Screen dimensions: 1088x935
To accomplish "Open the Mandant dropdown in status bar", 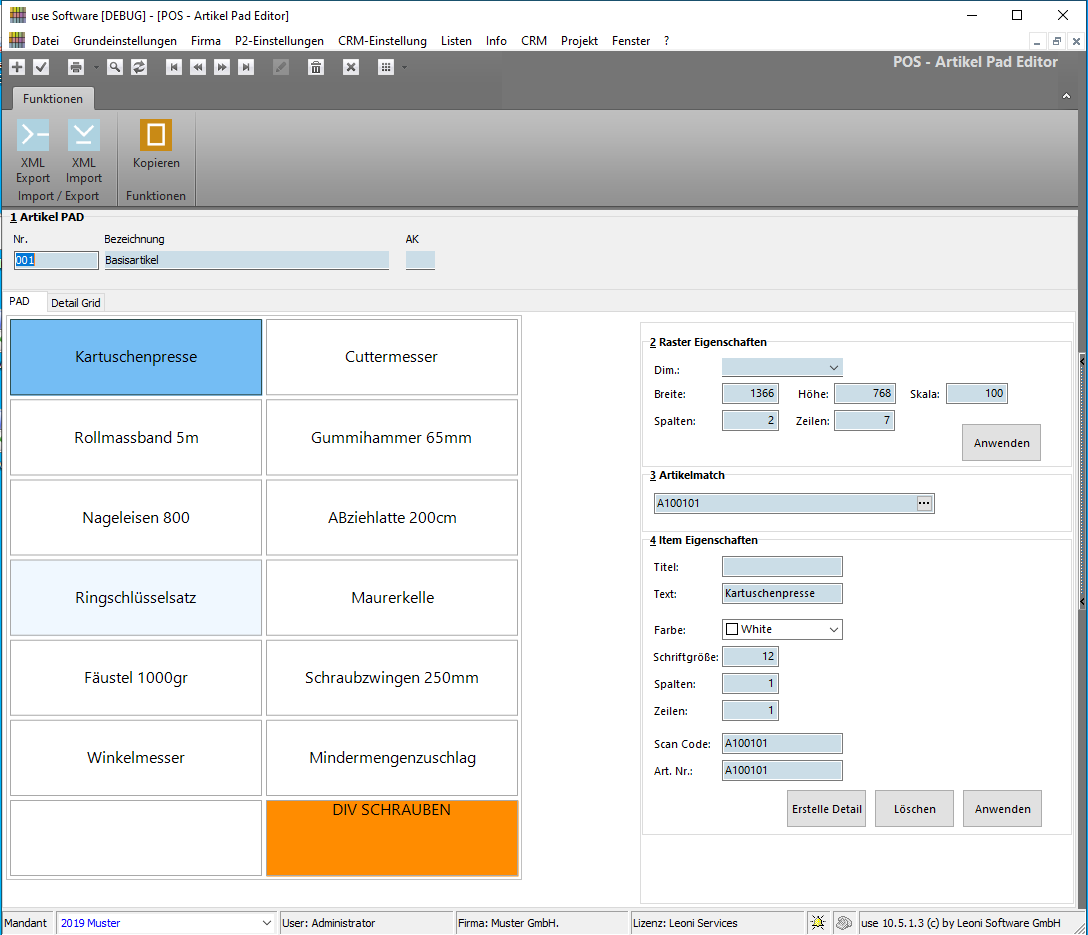I will 266,923.
